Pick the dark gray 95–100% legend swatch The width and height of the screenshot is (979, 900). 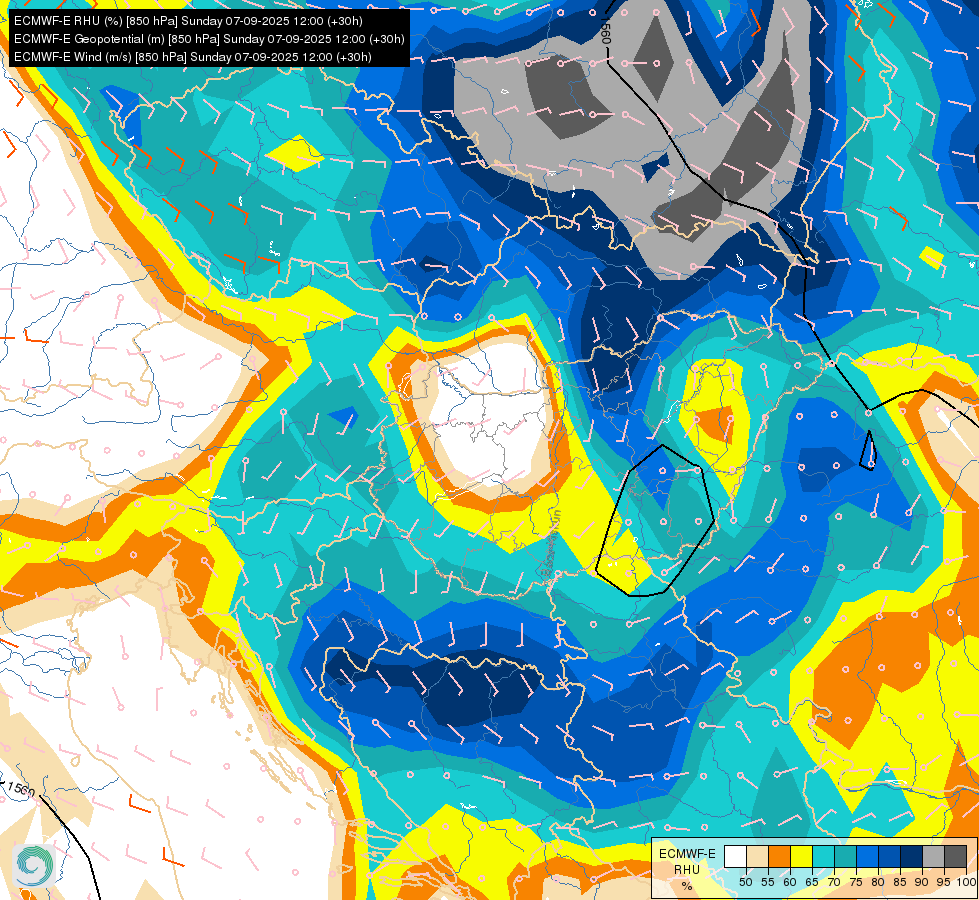tap(956, 856)
